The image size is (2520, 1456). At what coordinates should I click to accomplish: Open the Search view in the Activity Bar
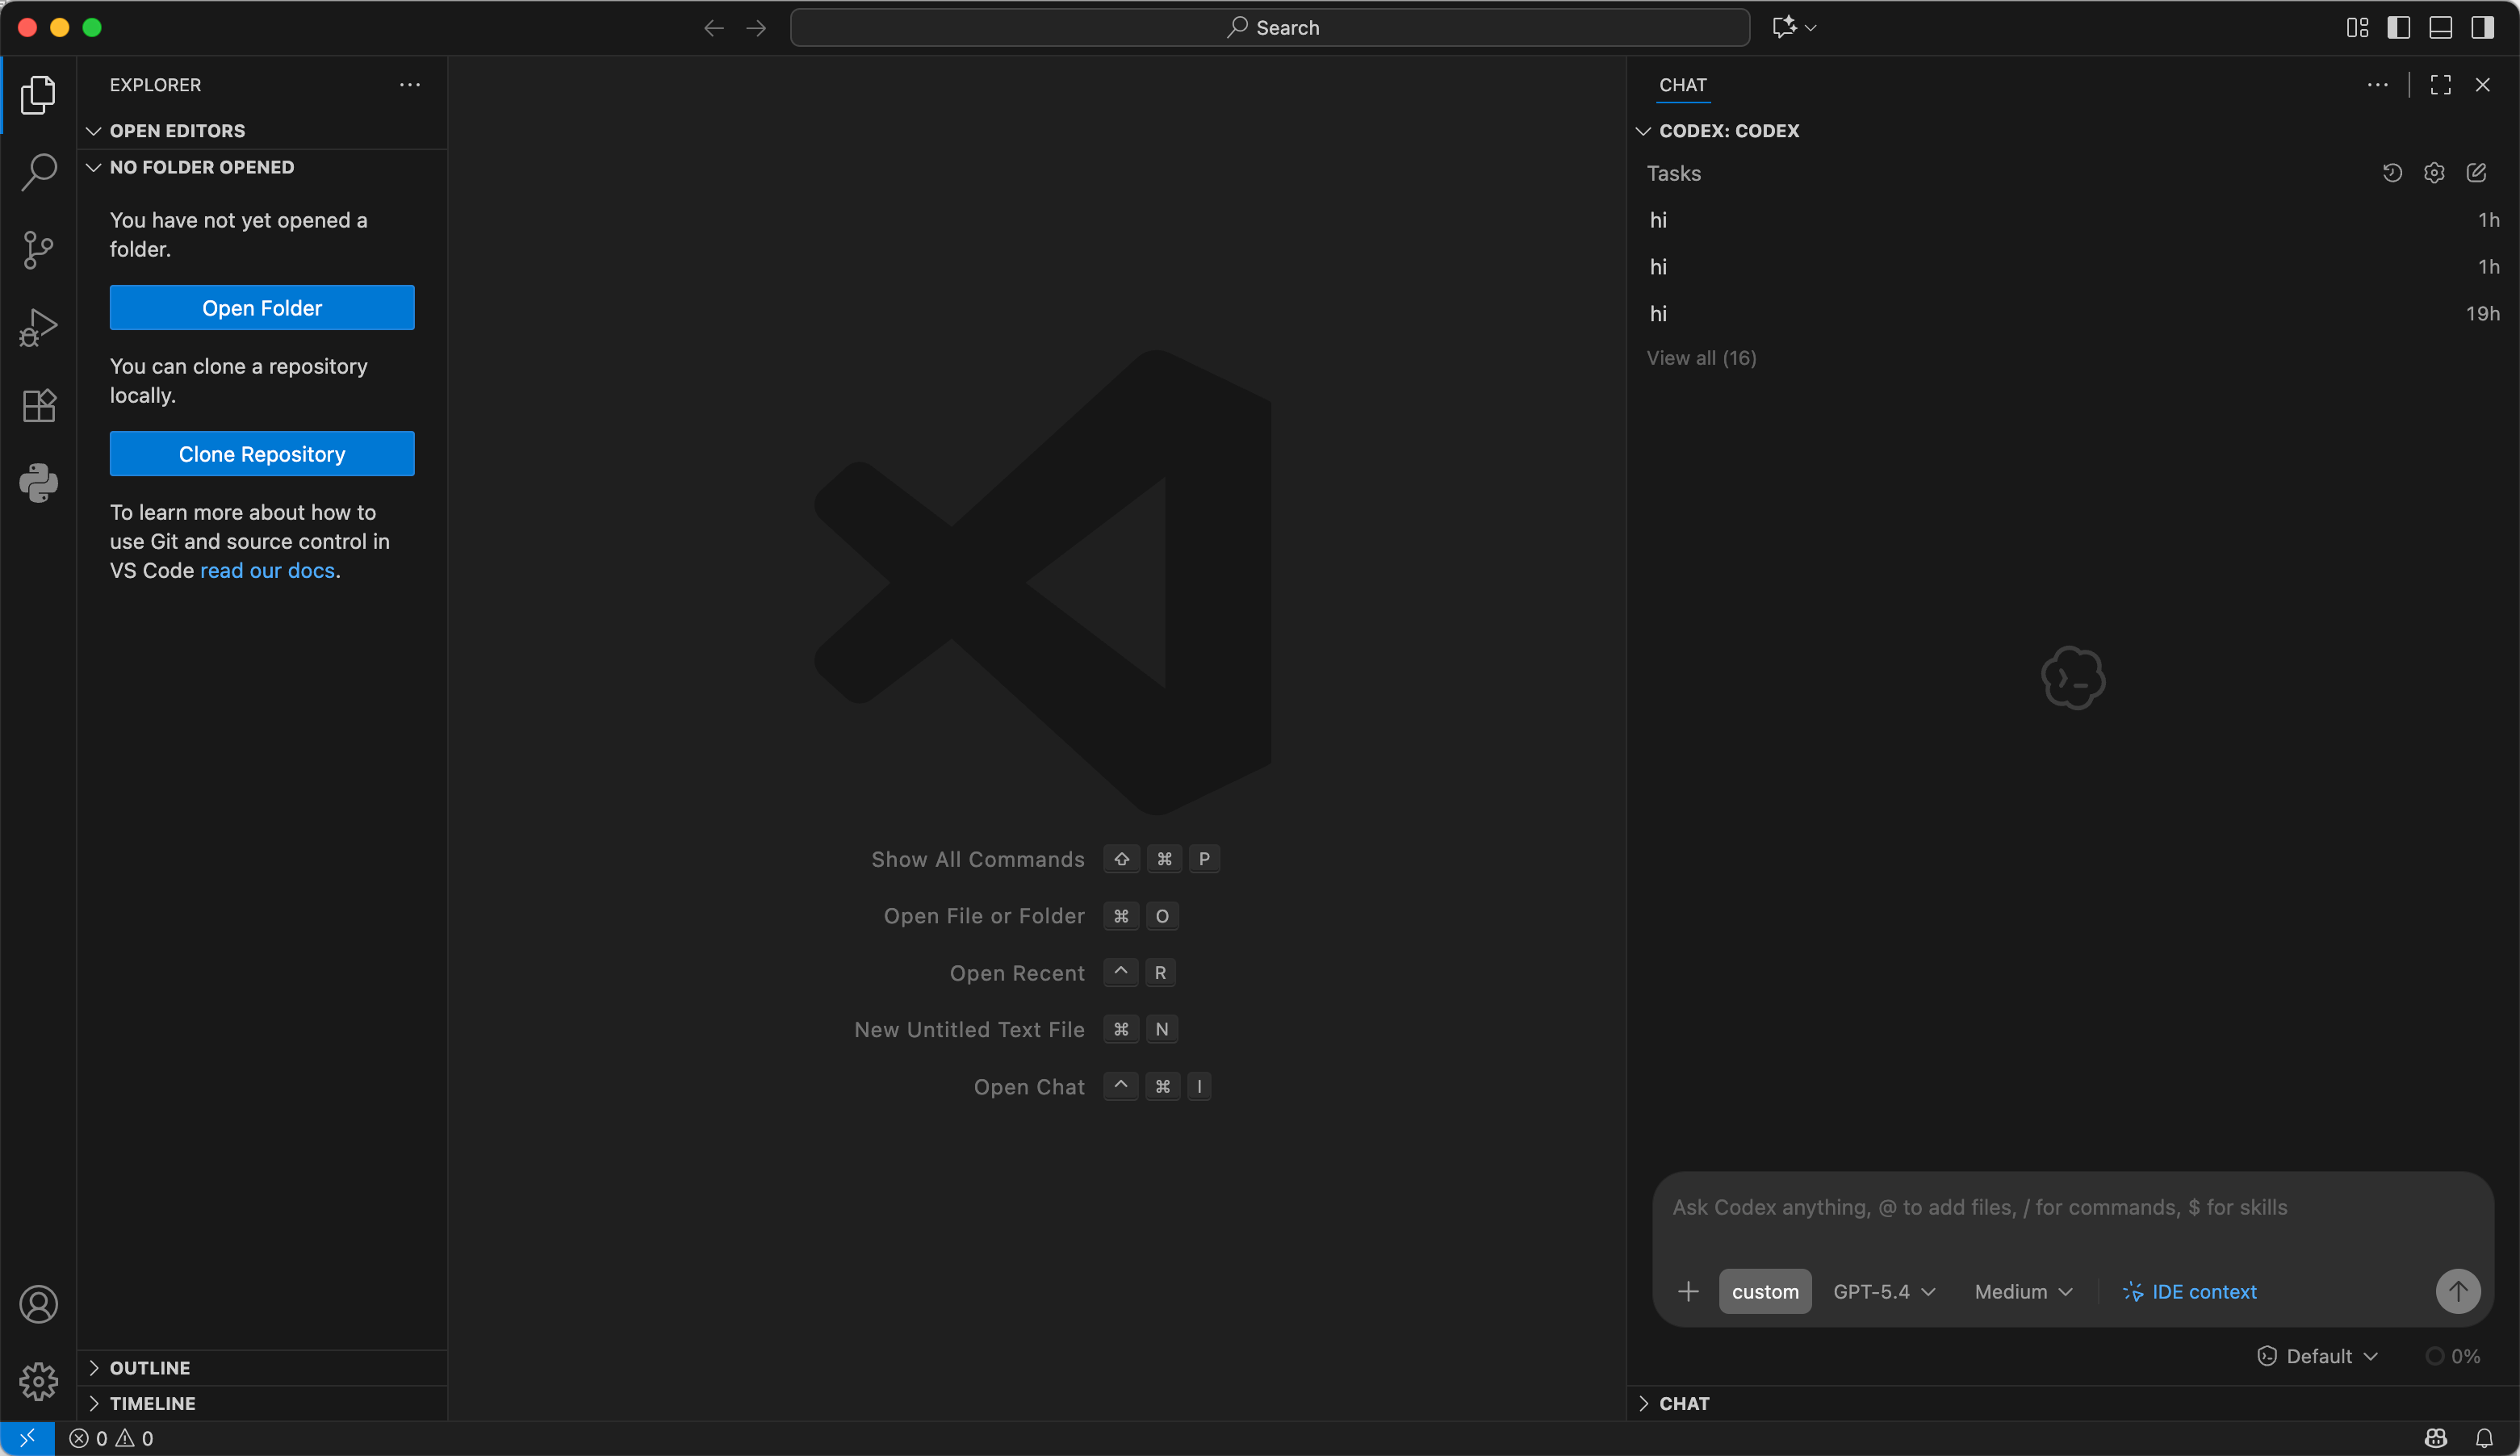[x=38, y=172]
